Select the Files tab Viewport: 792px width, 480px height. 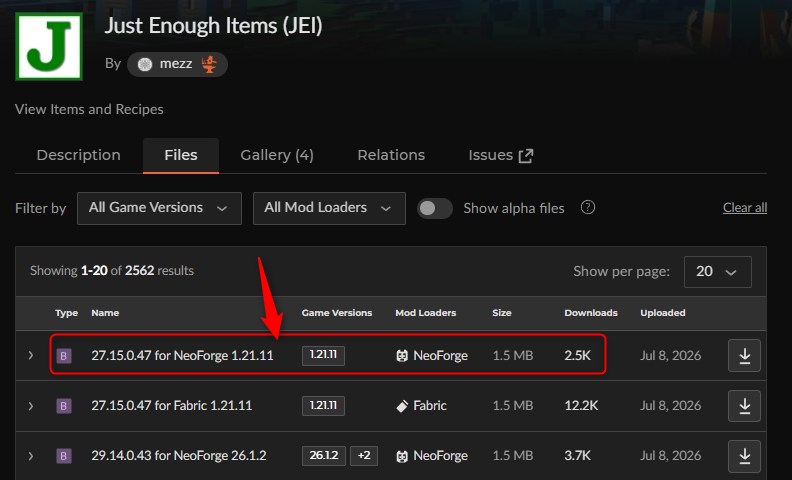pyautogui.click(x=181, y=155)
